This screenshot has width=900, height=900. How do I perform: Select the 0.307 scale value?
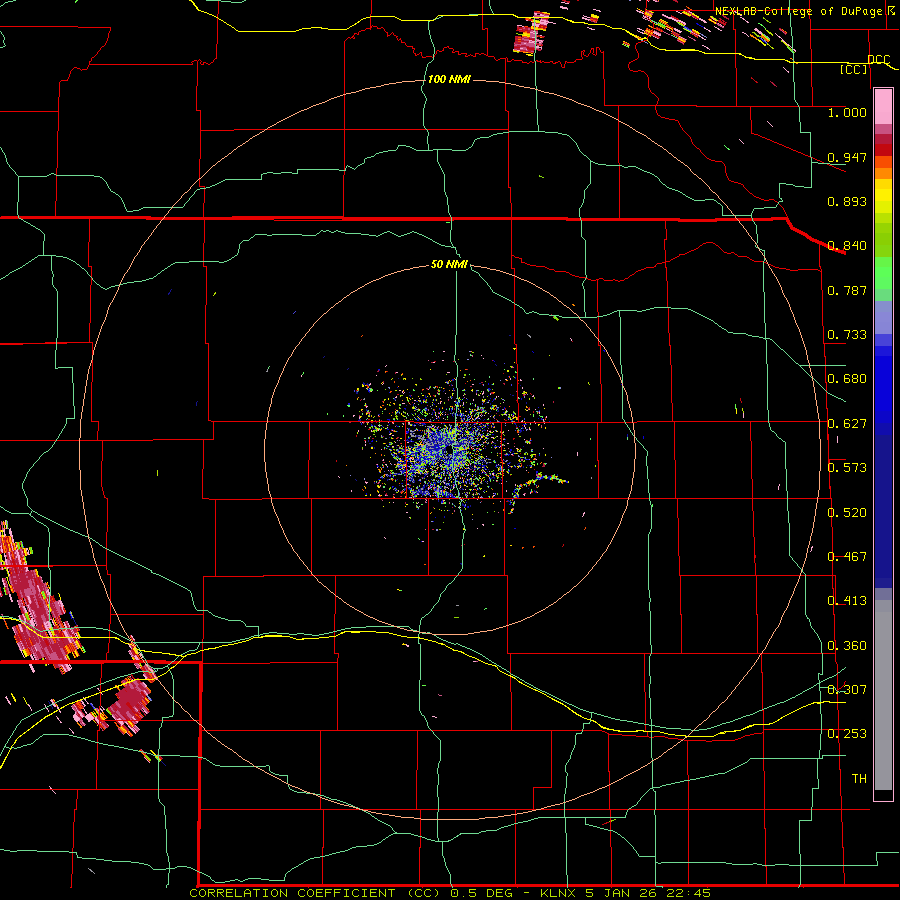point(847,690)
